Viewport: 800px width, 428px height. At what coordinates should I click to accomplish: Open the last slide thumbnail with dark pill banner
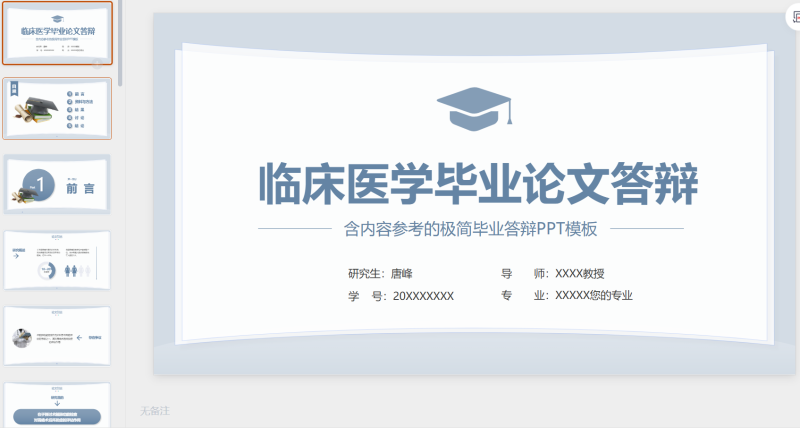(x=57, y=405)
